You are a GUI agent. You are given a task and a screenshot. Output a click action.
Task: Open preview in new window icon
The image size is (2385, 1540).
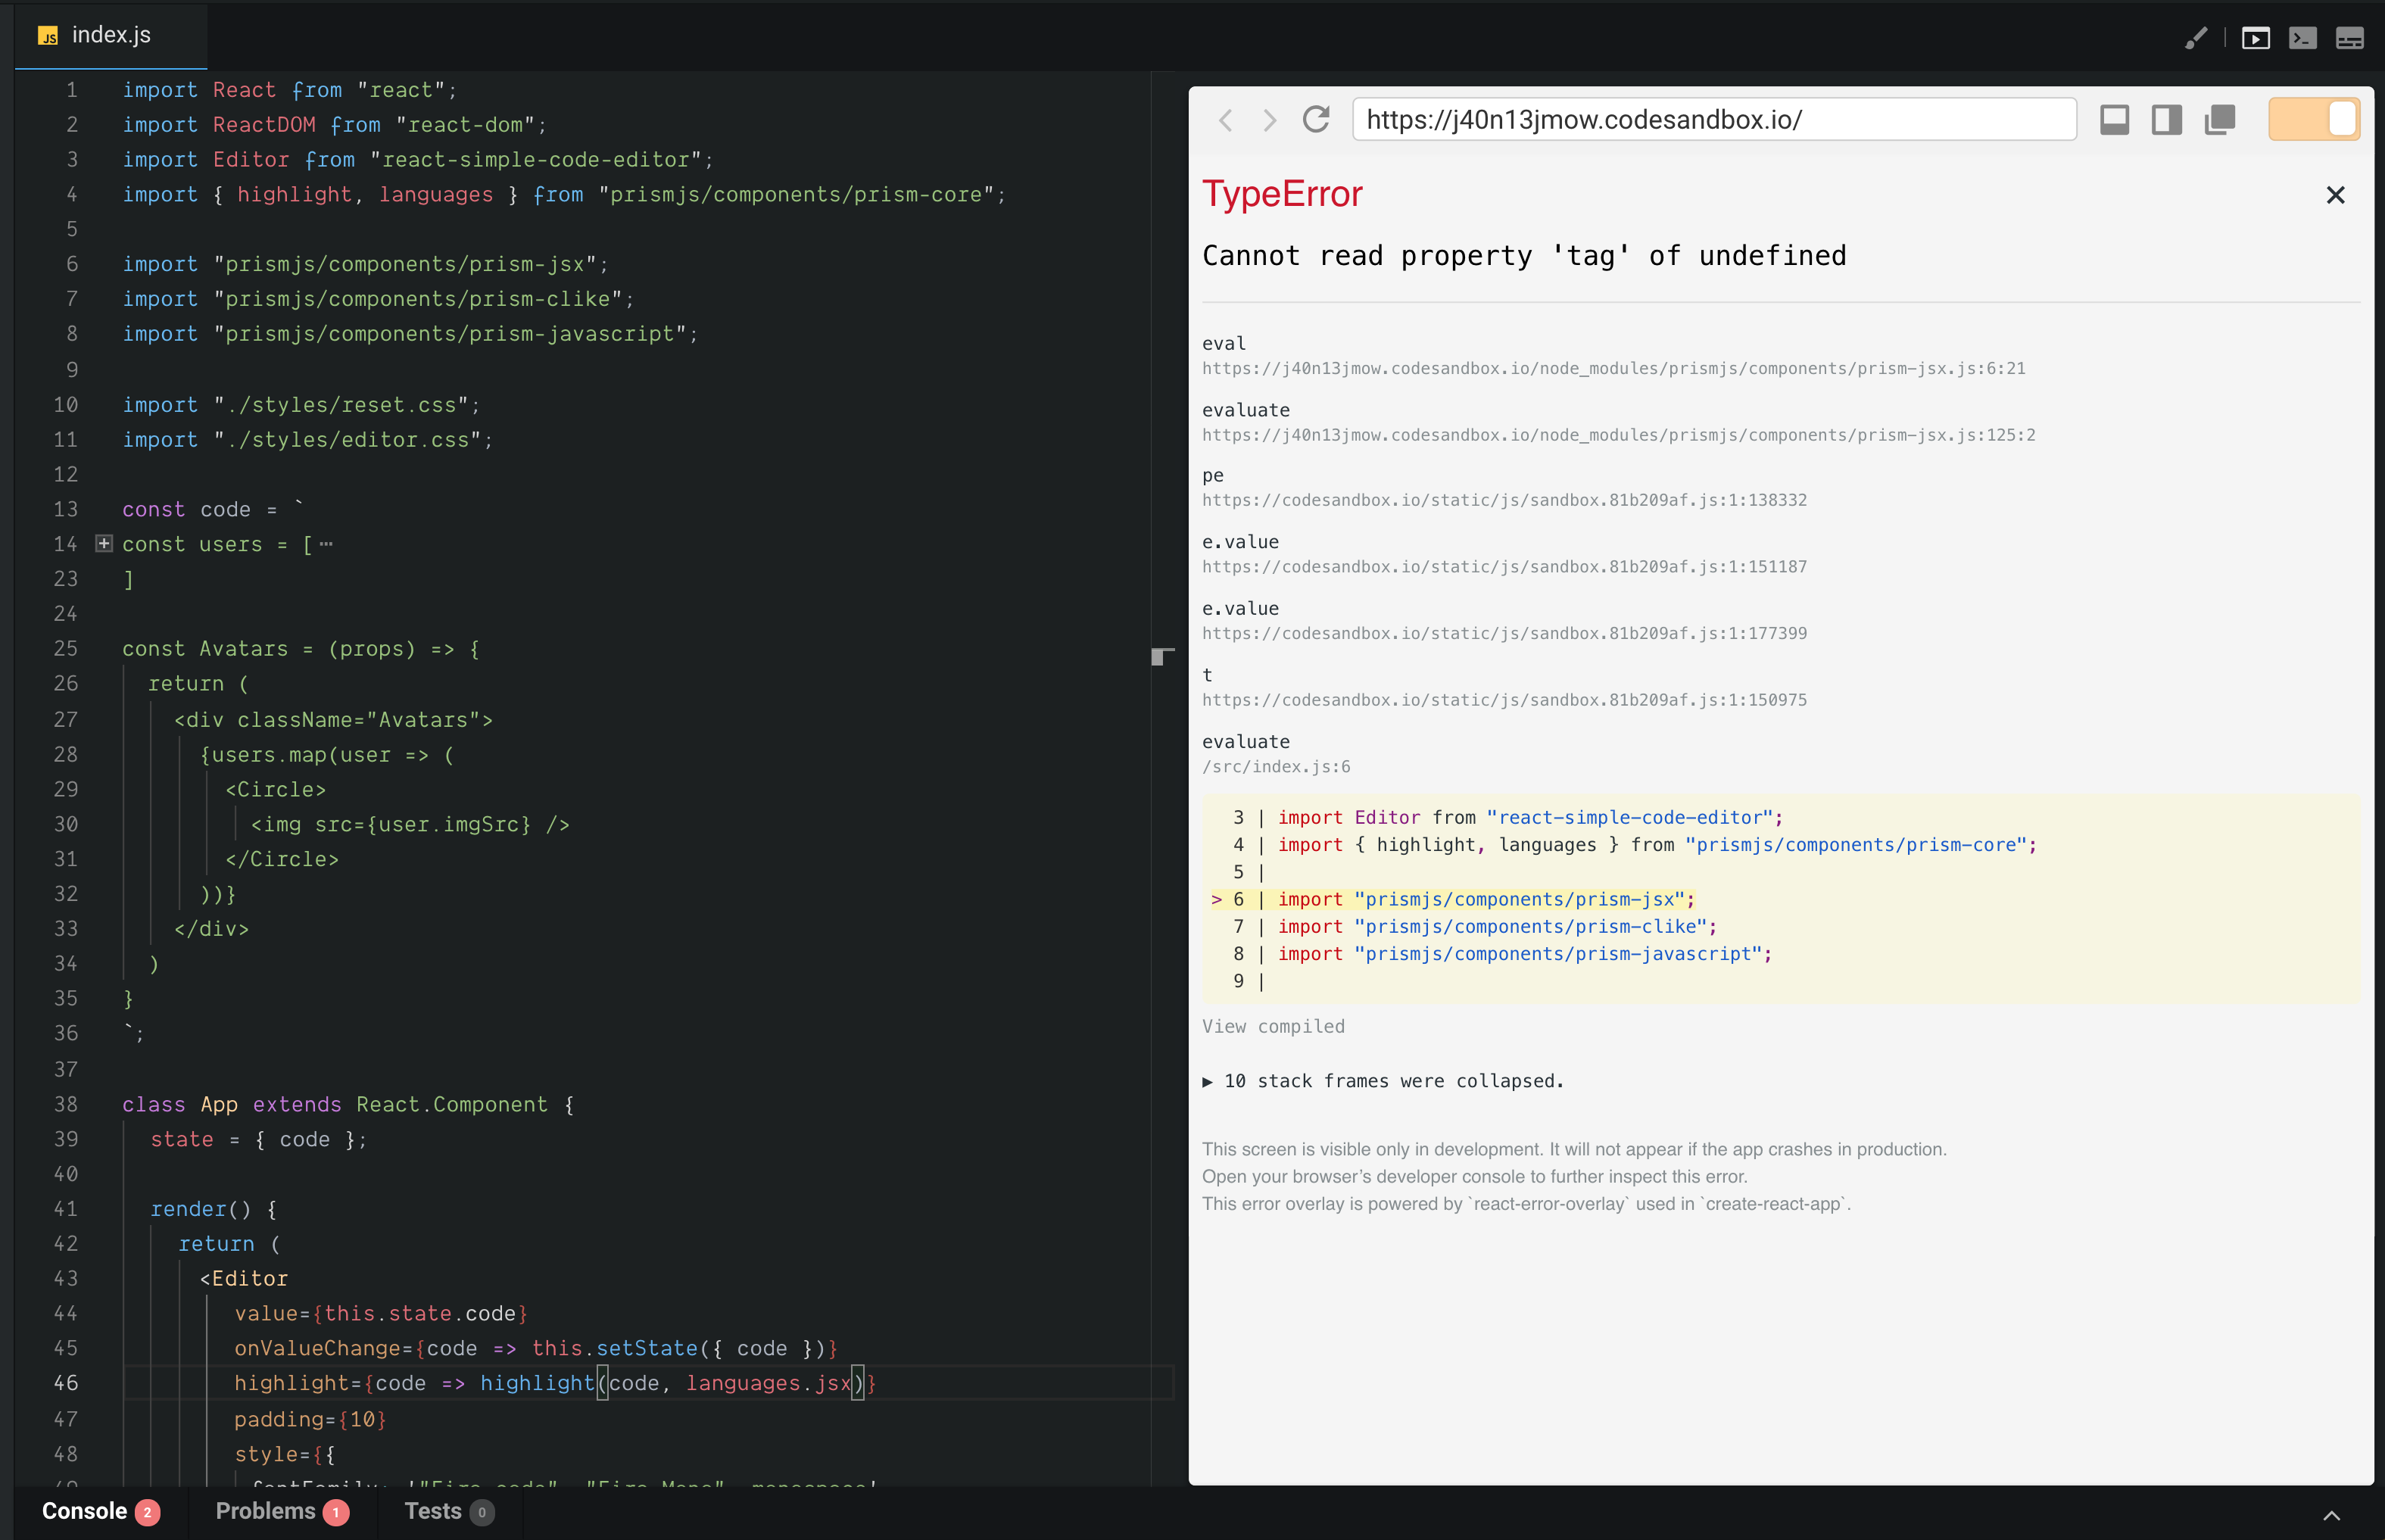[2220, 119]
